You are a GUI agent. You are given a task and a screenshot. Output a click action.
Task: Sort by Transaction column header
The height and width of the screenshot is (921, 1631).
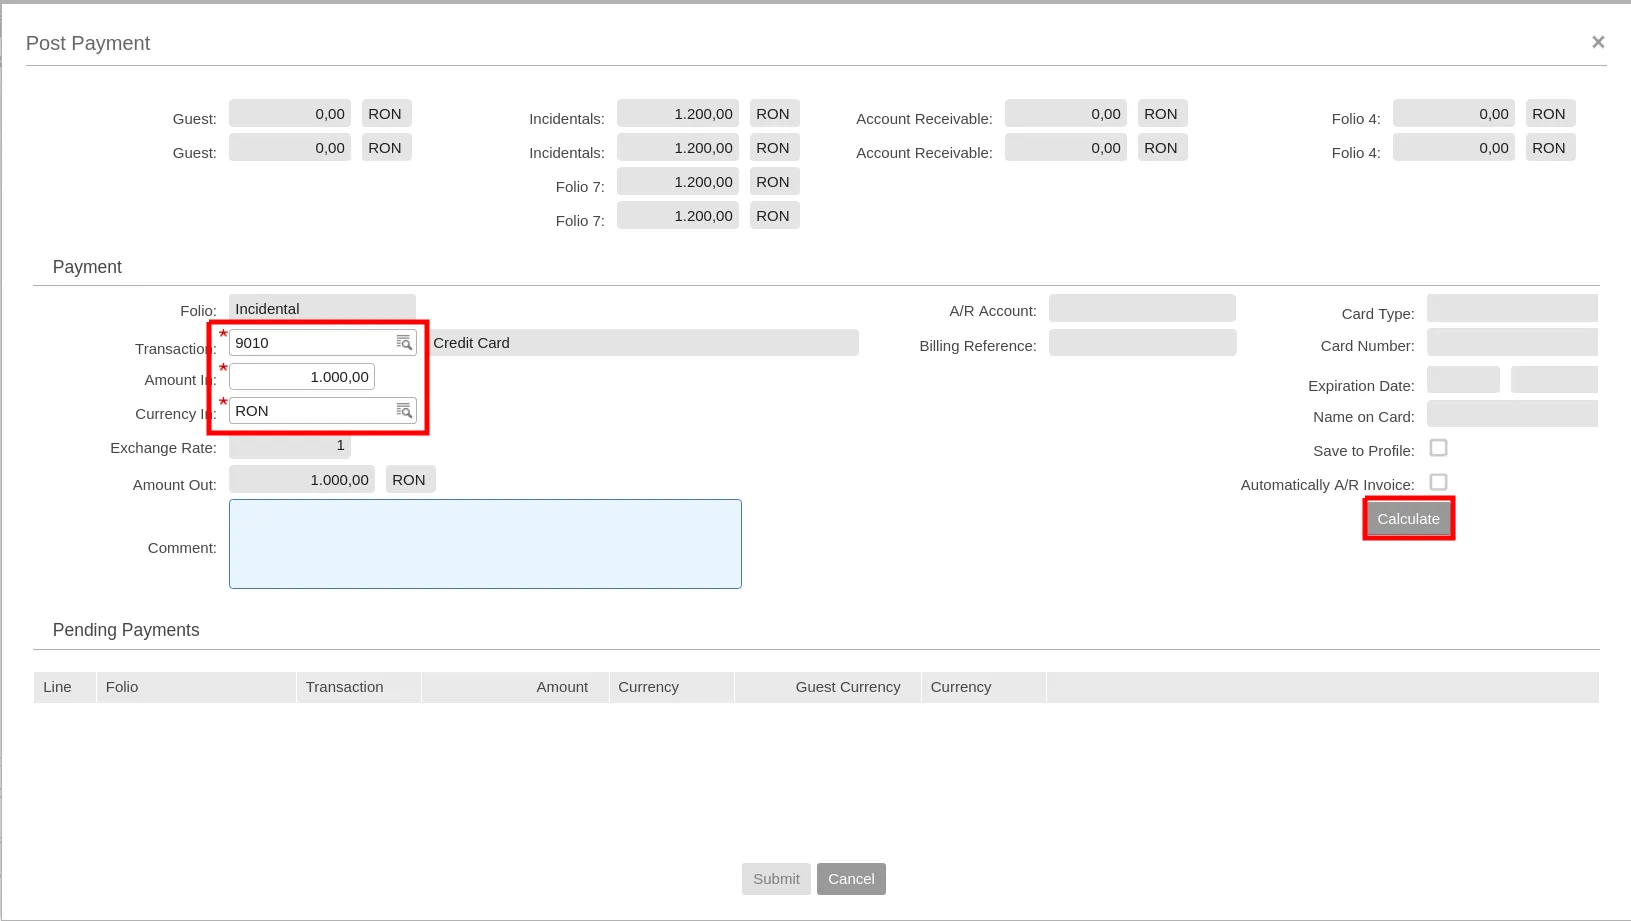pyautogui.click(x=359, y=687)
